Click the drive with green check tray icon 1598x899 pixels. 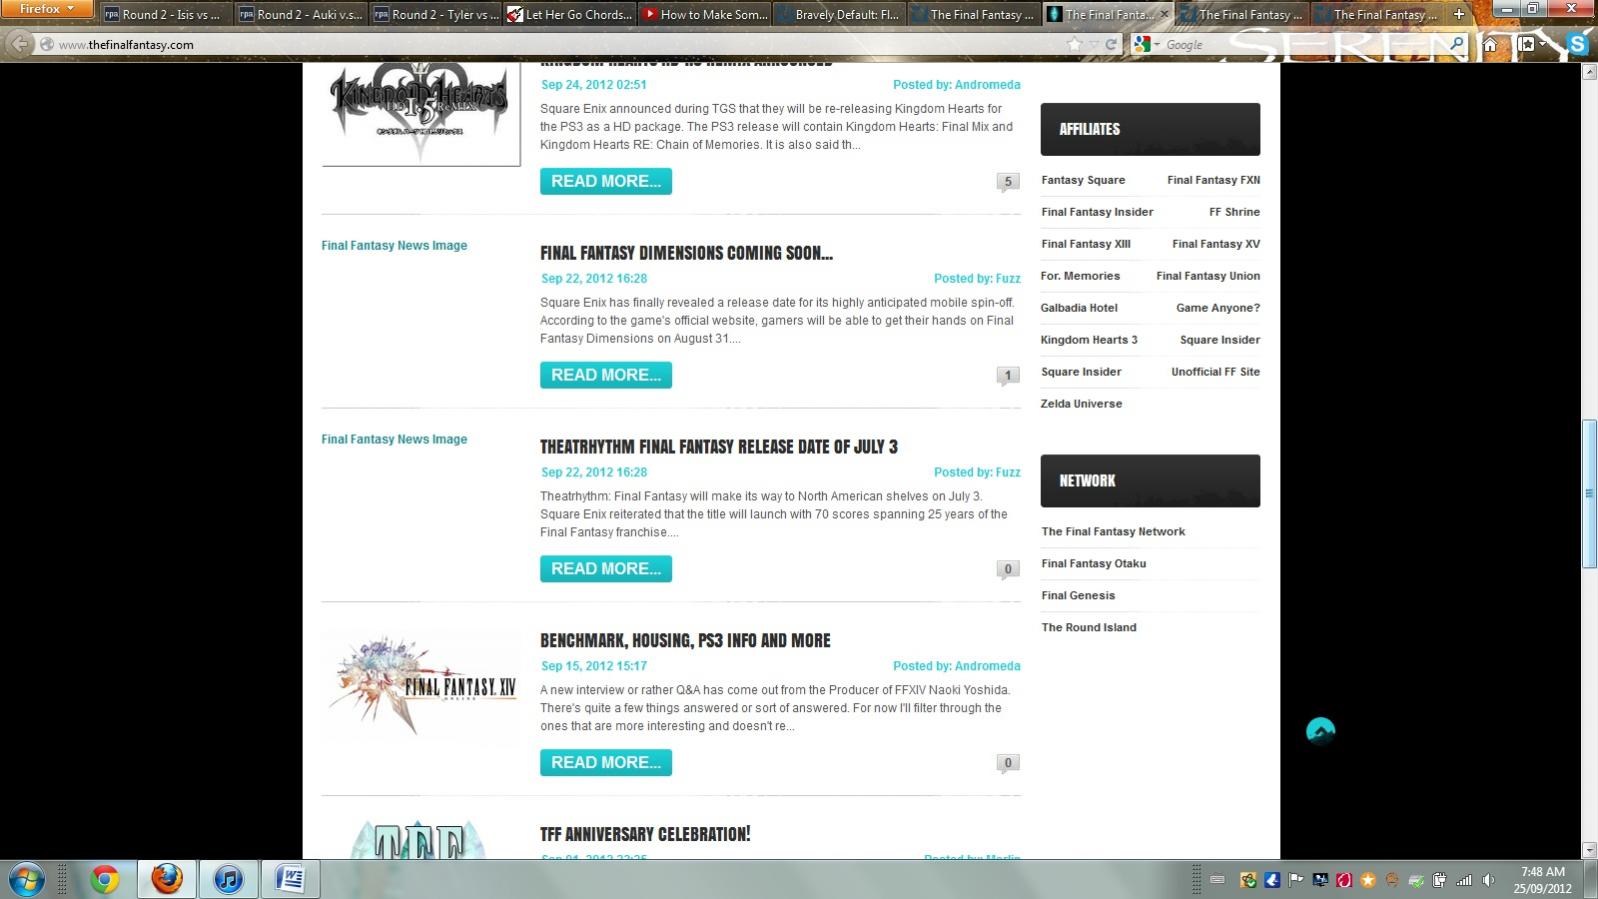[1415, 880]
